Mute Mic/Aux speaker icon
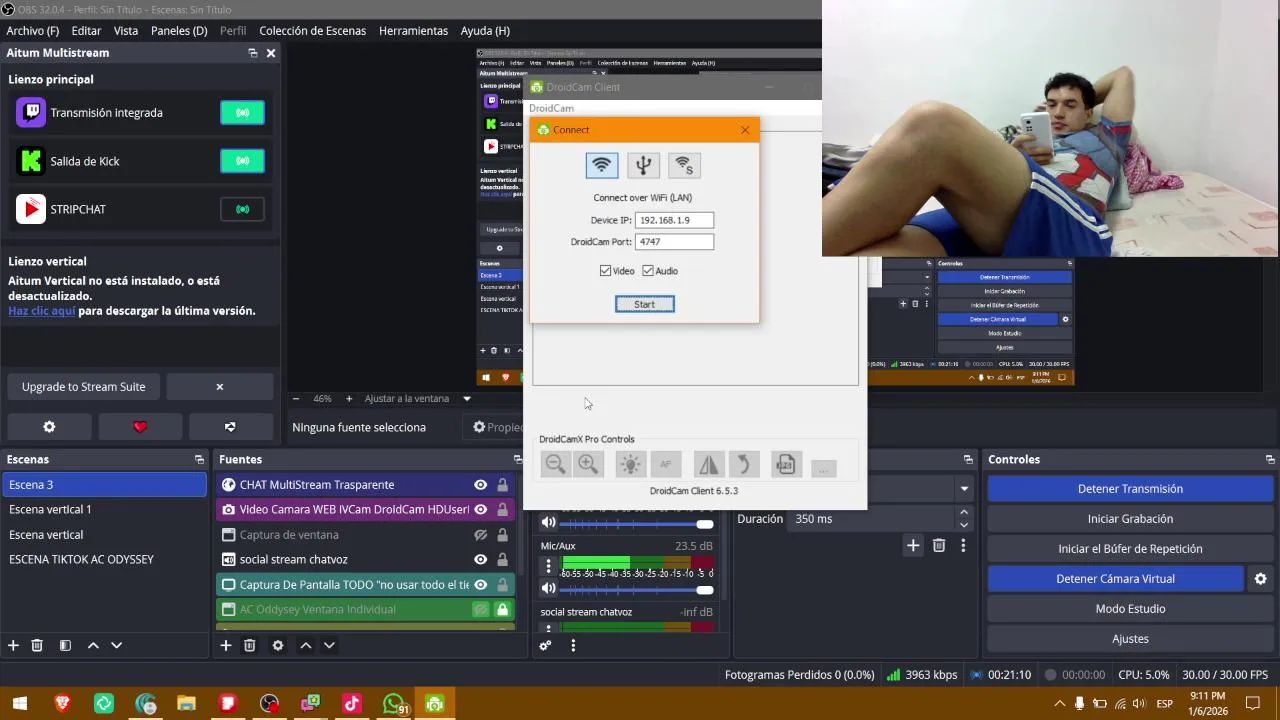The height and width of the screenshot is (720, 1280). click(548, 588)
